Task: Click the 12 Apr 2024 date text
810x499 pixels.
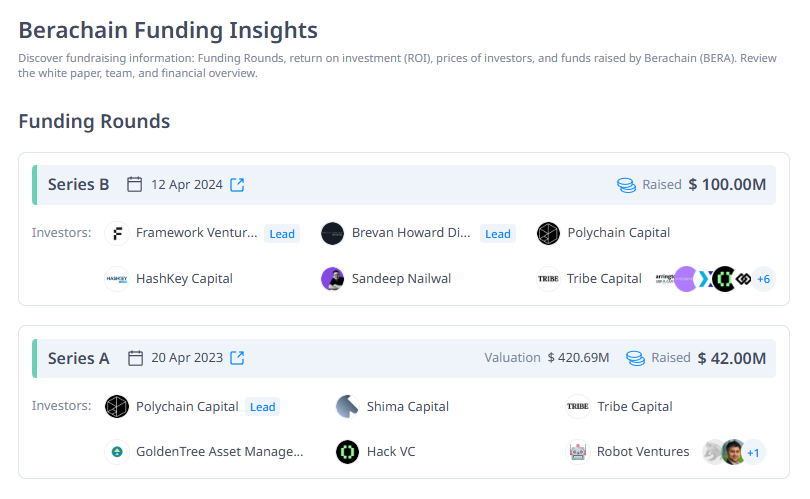Action: 187,184
